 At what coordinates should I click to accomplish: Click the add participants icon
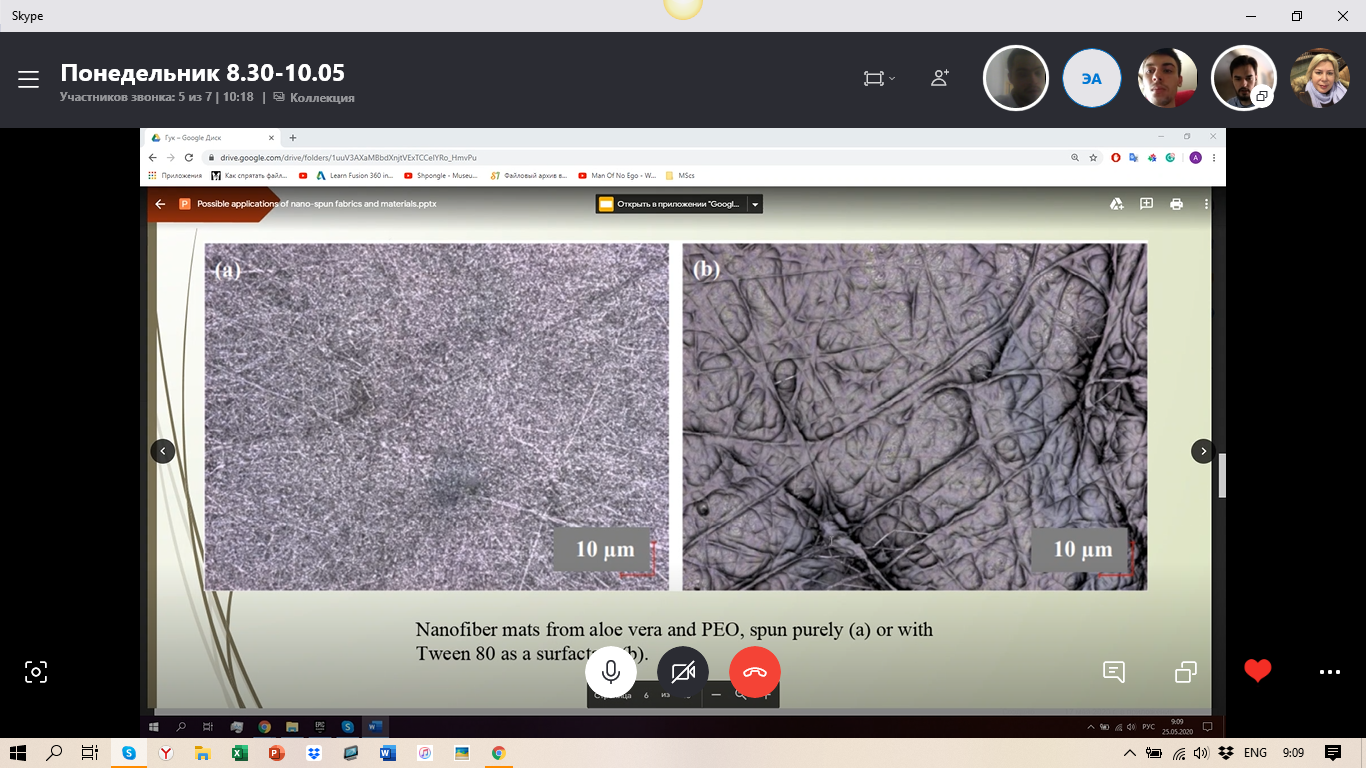pos(940,78)
